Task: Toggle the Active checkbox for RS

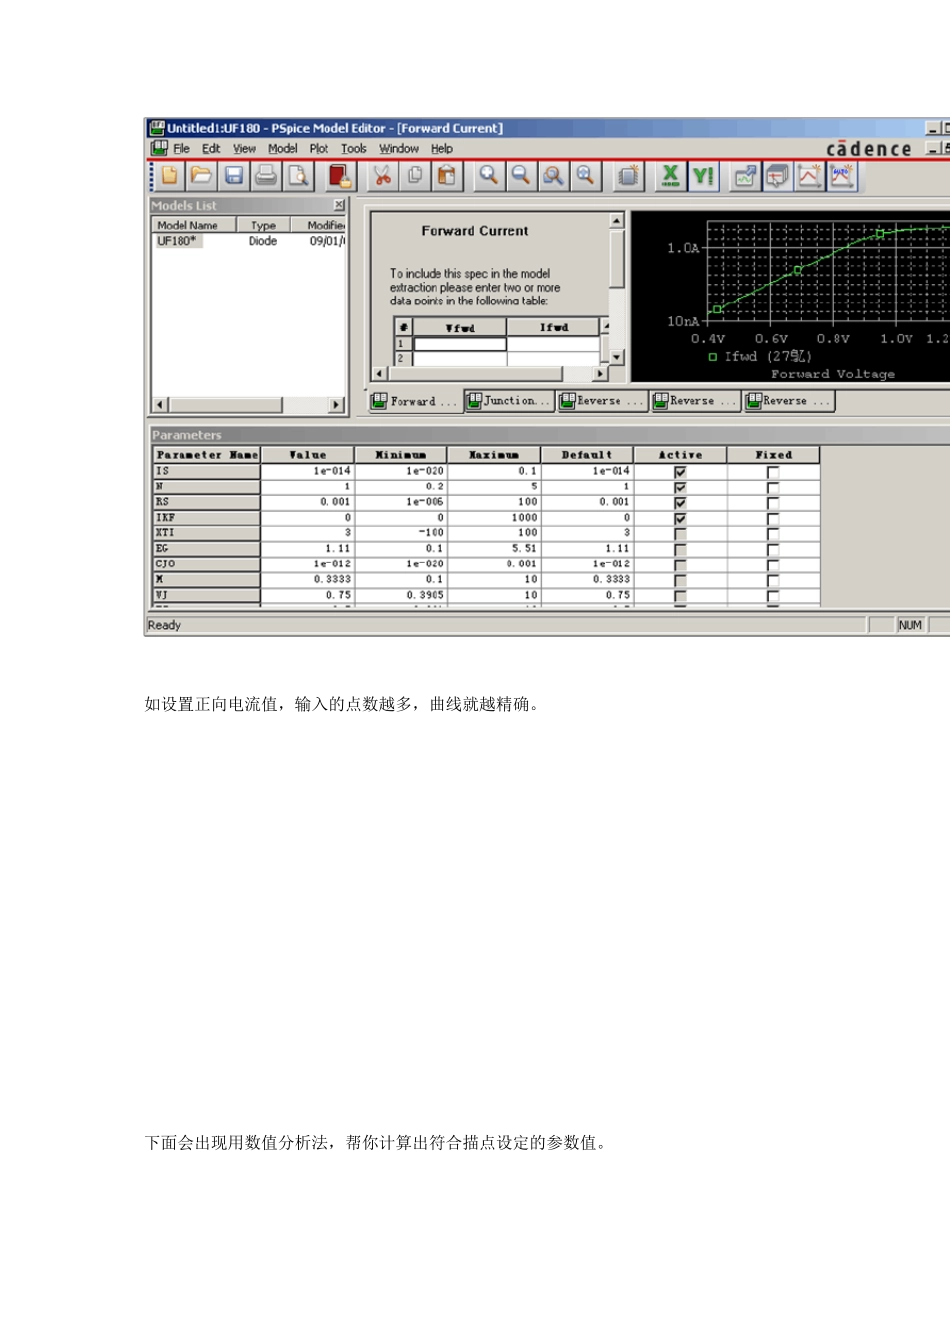Action: tap(680, 502)
